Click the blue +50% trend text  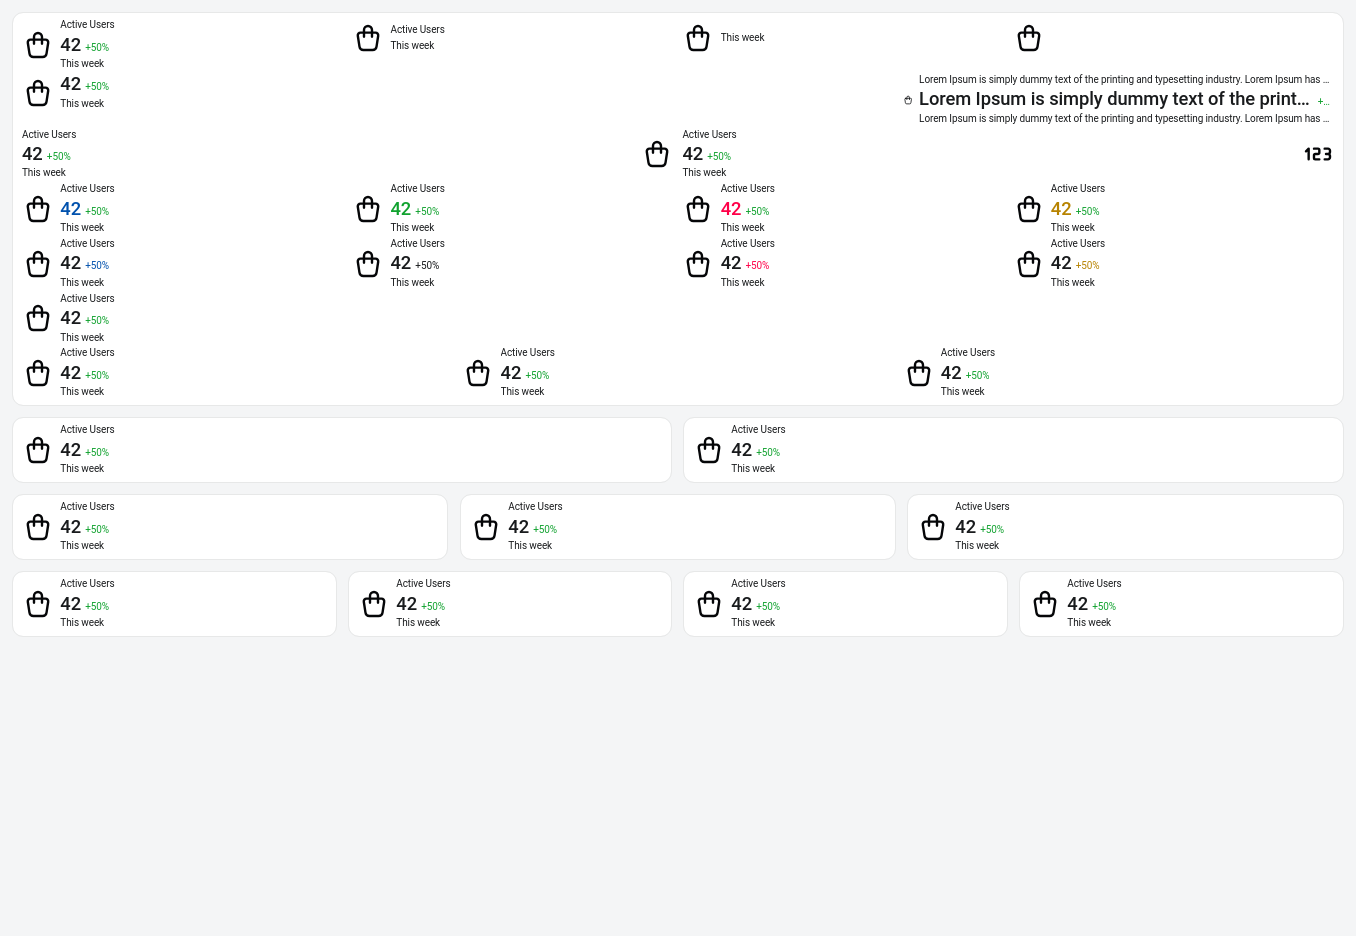(x=97, y=266)
